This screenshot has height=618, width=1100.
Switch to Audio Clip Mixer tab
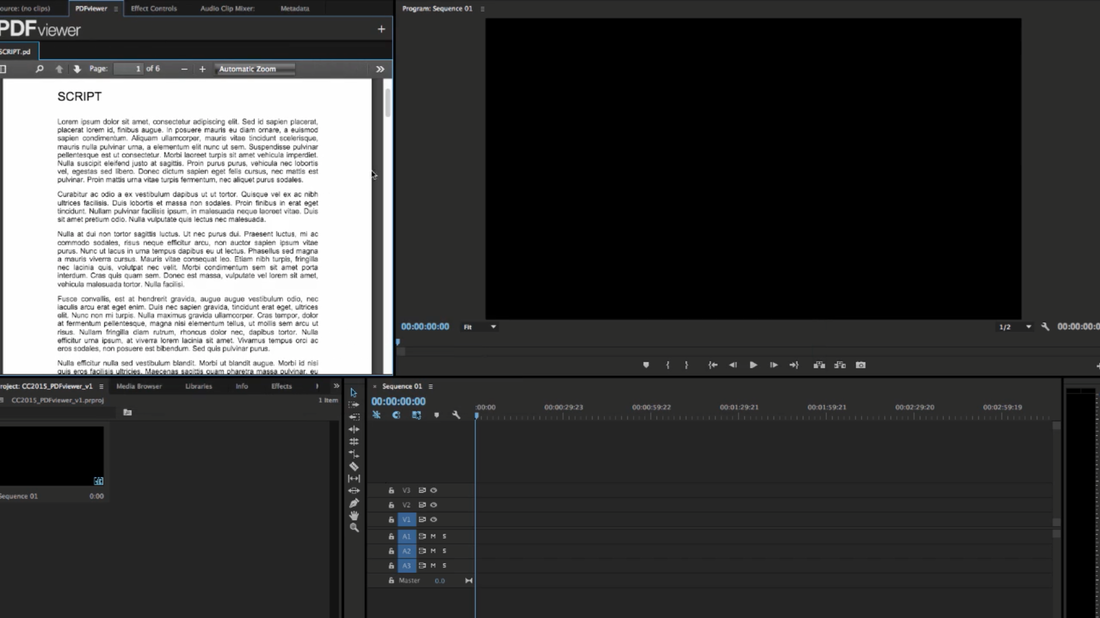[227, 8]
